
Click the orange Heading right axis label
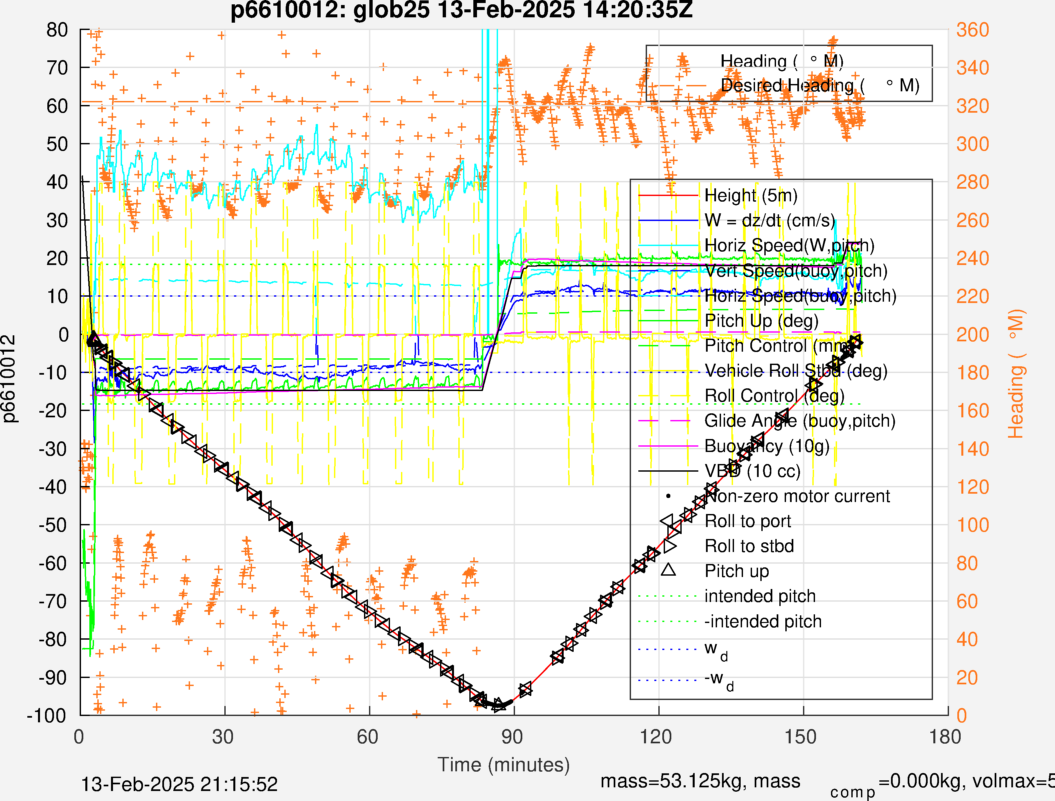(1017, 372)
